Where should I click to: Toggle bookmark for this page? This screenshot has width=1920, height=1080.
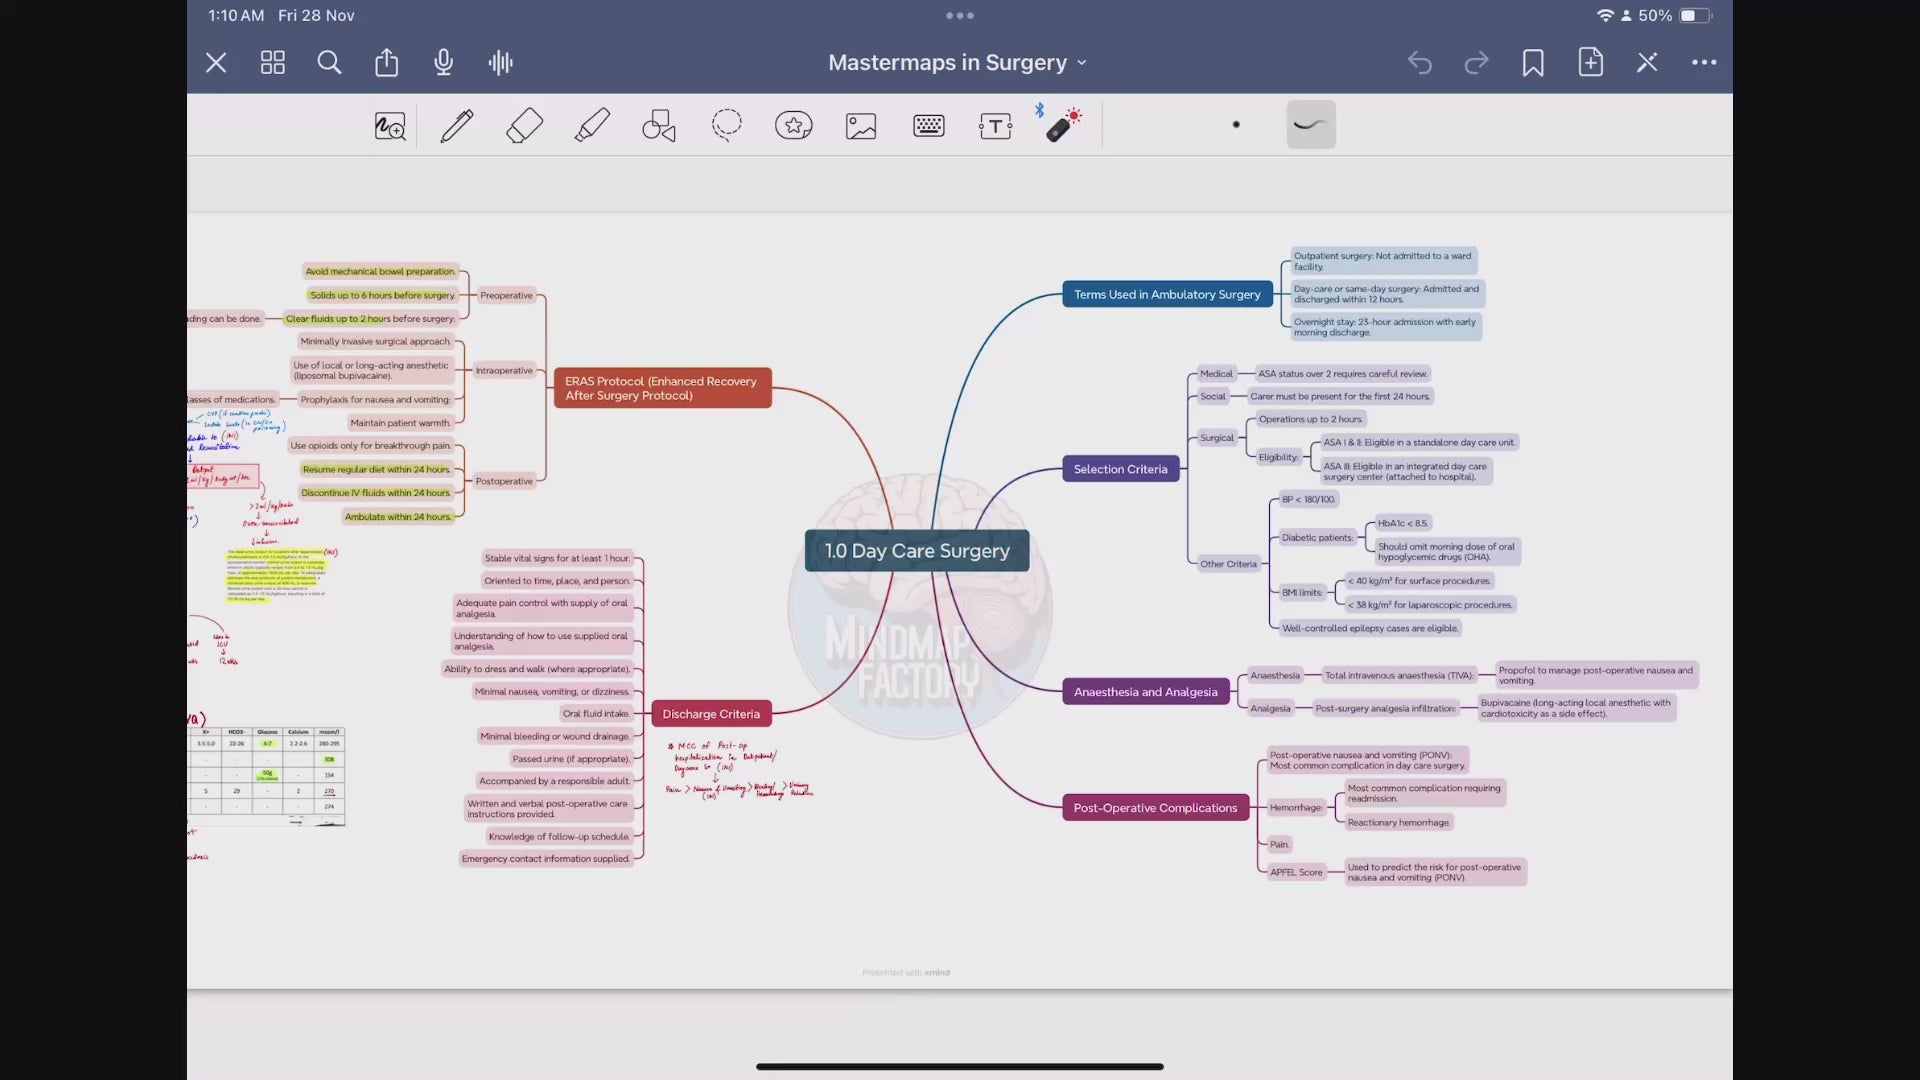[x=1533, y=63]
